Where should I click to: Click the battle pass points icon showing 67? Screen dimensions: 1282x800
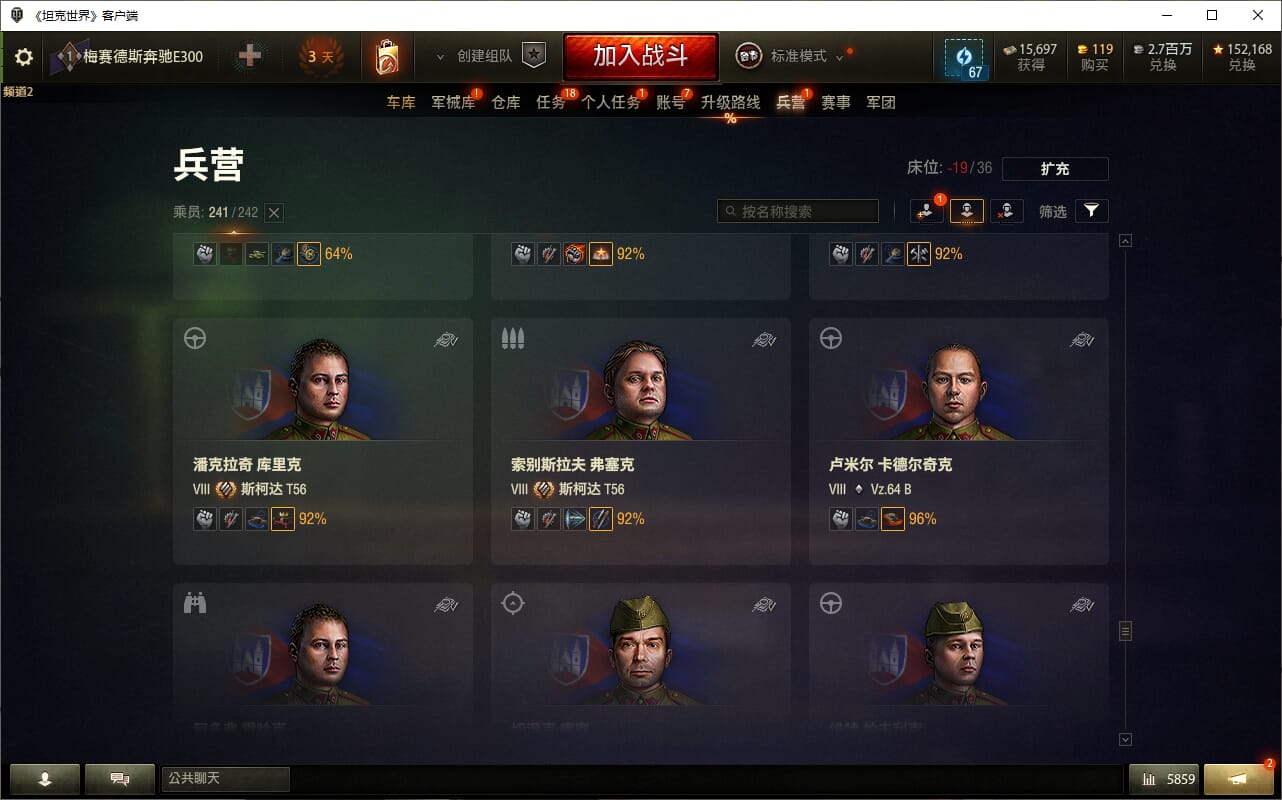[964, 58]
